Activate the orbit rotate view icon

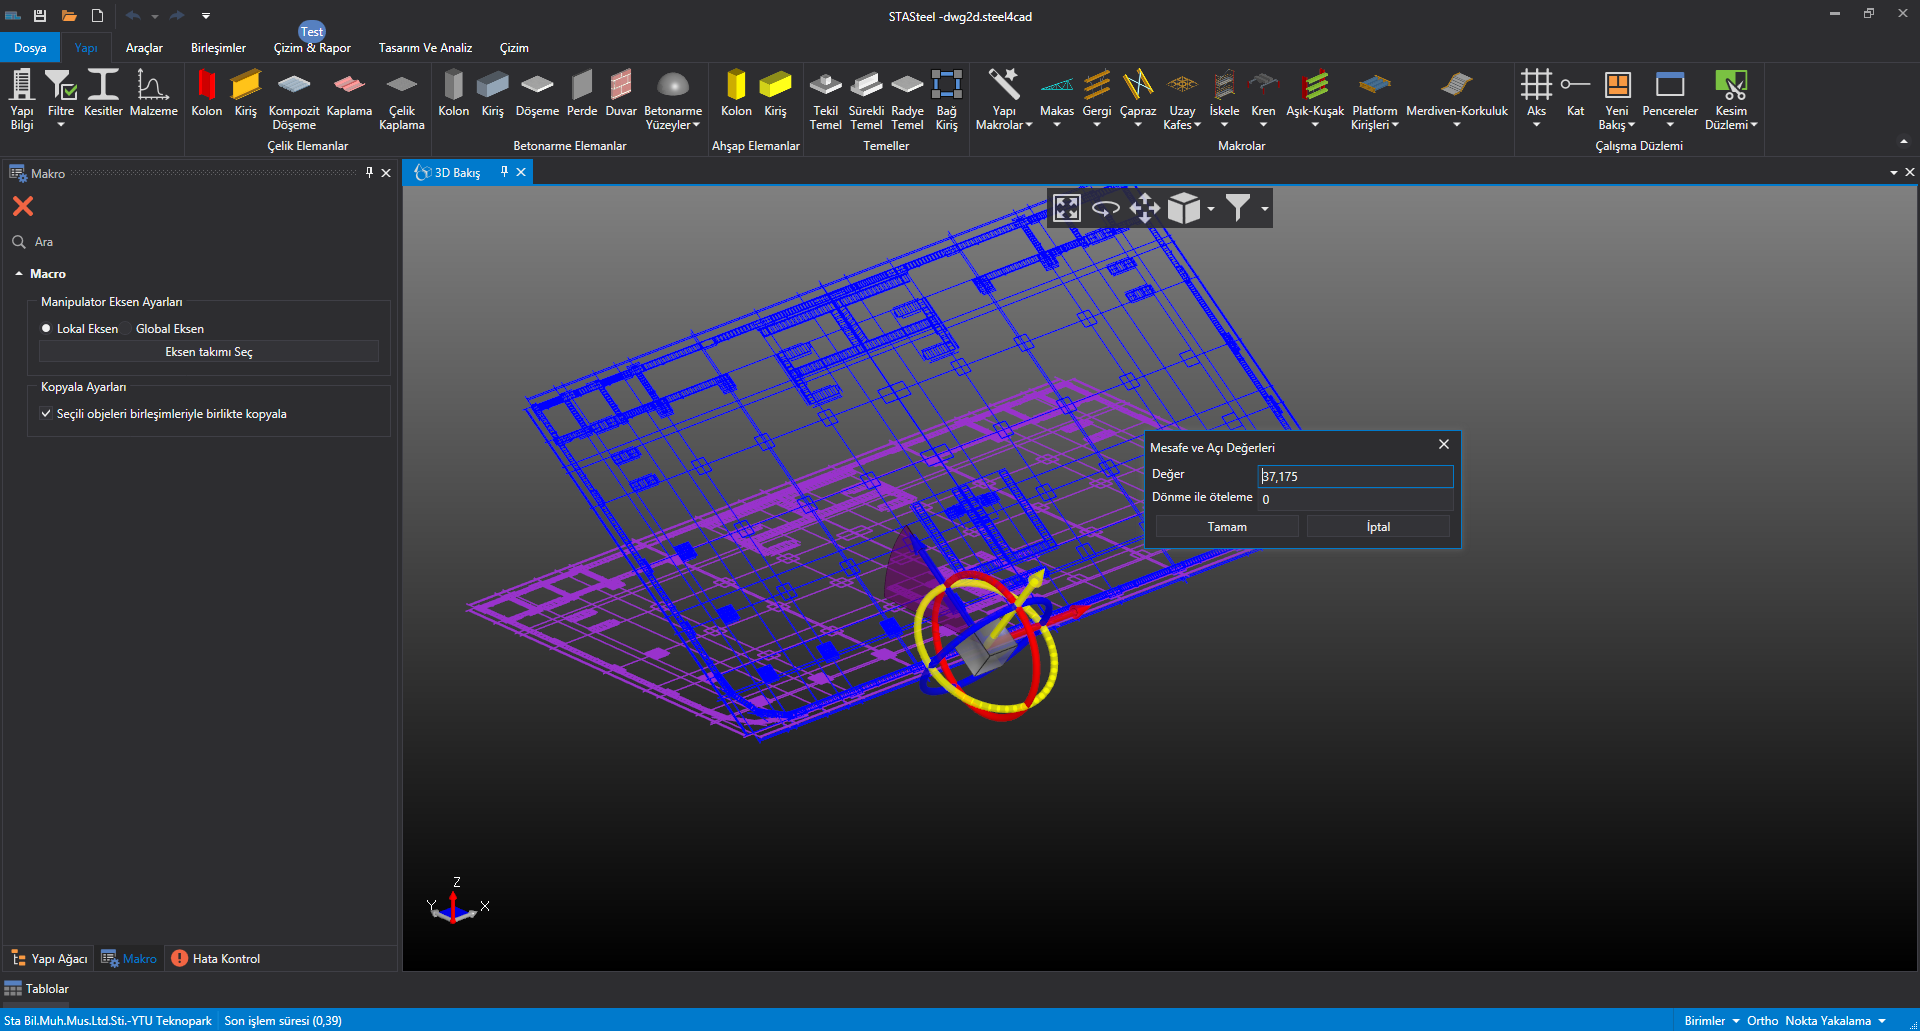(1105, 208)
